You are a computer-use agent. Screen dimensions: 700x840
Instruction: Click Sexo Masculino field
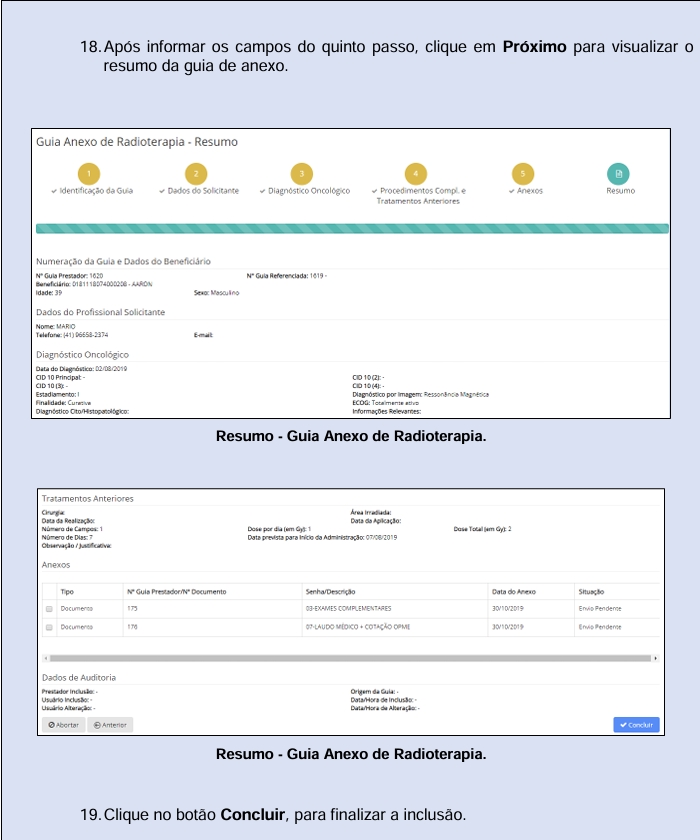tap(216, 293)
